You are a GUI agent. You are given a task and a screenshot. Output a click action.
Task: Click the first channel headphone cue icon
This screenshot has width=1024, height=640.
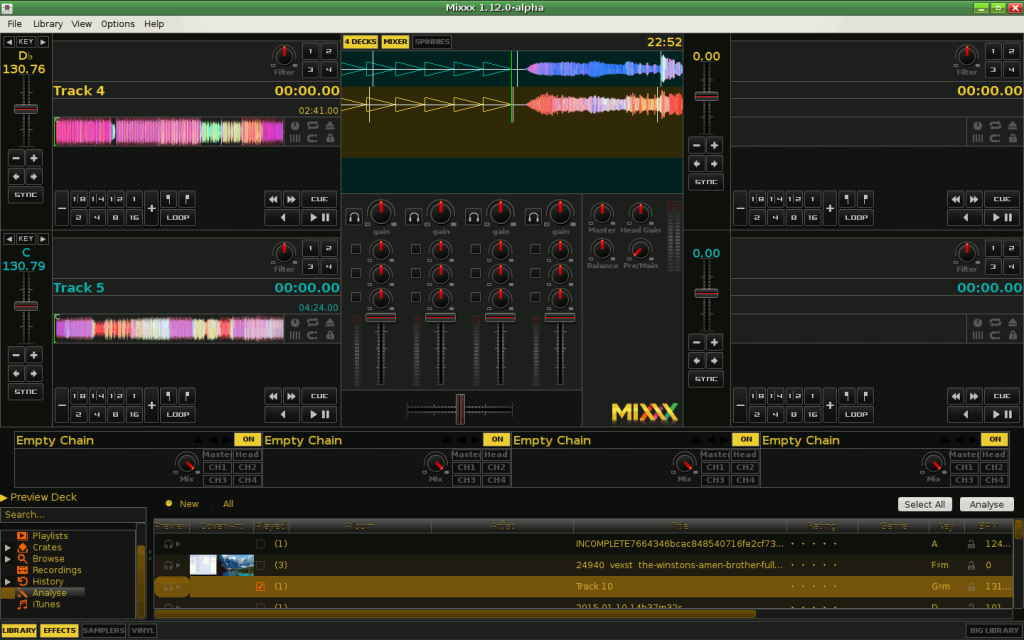pyautogui.click(x=354, y=216)
